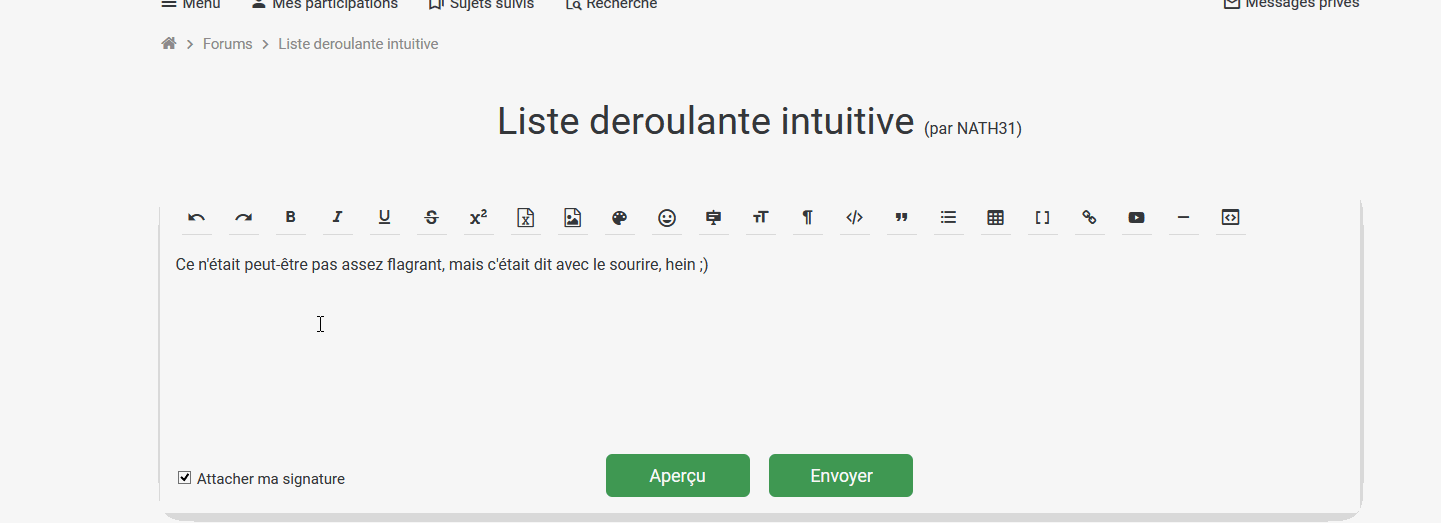Insert a bulleted list
The image size is (1441, 523).
pyautogui.click(x=948, y=218)
